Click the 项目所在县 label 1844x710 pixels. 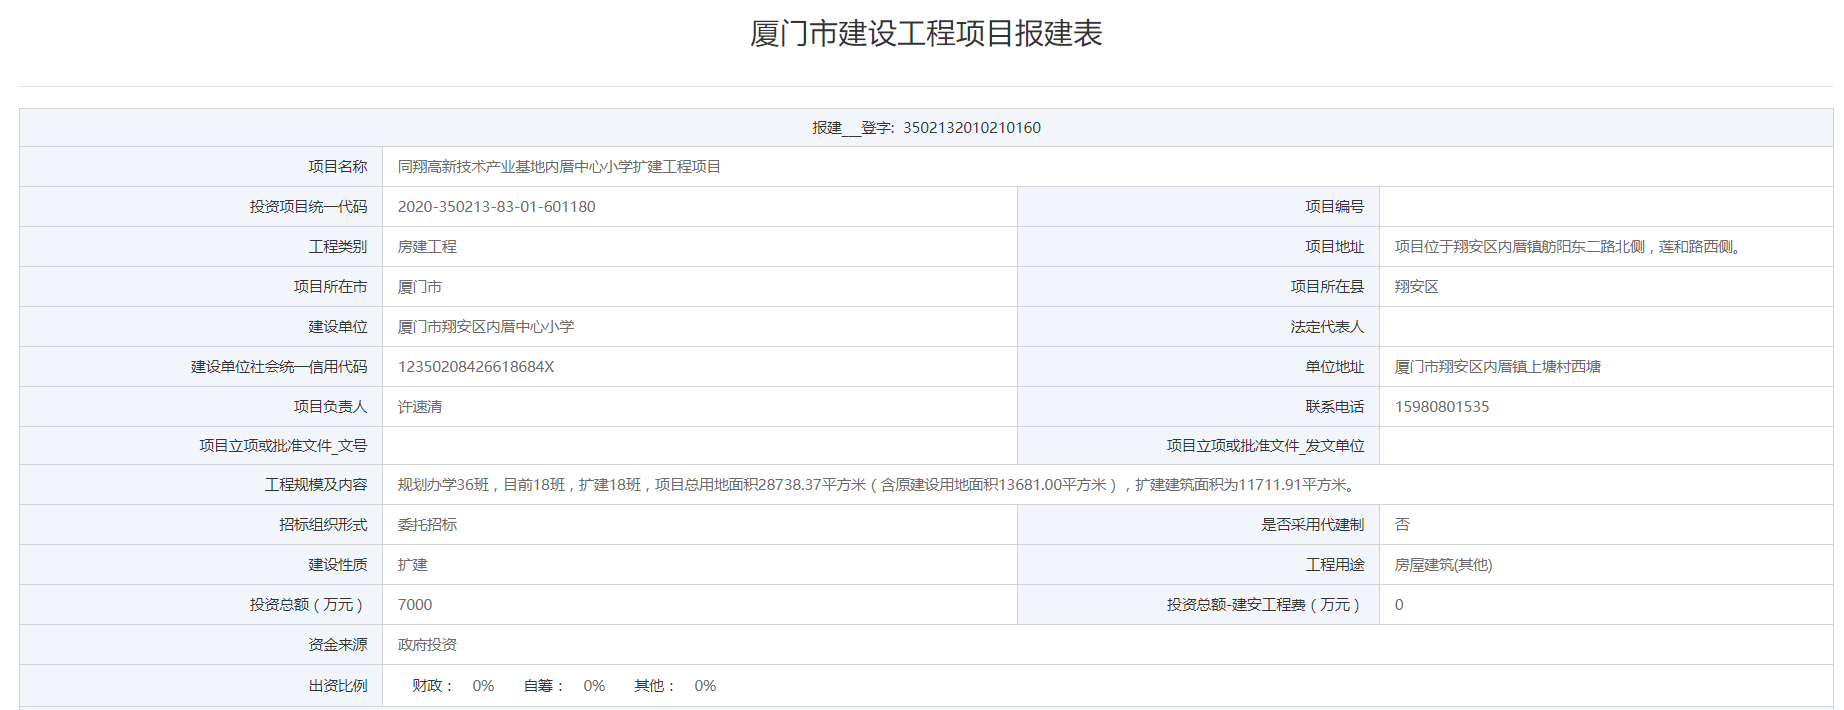[1327, 287]
